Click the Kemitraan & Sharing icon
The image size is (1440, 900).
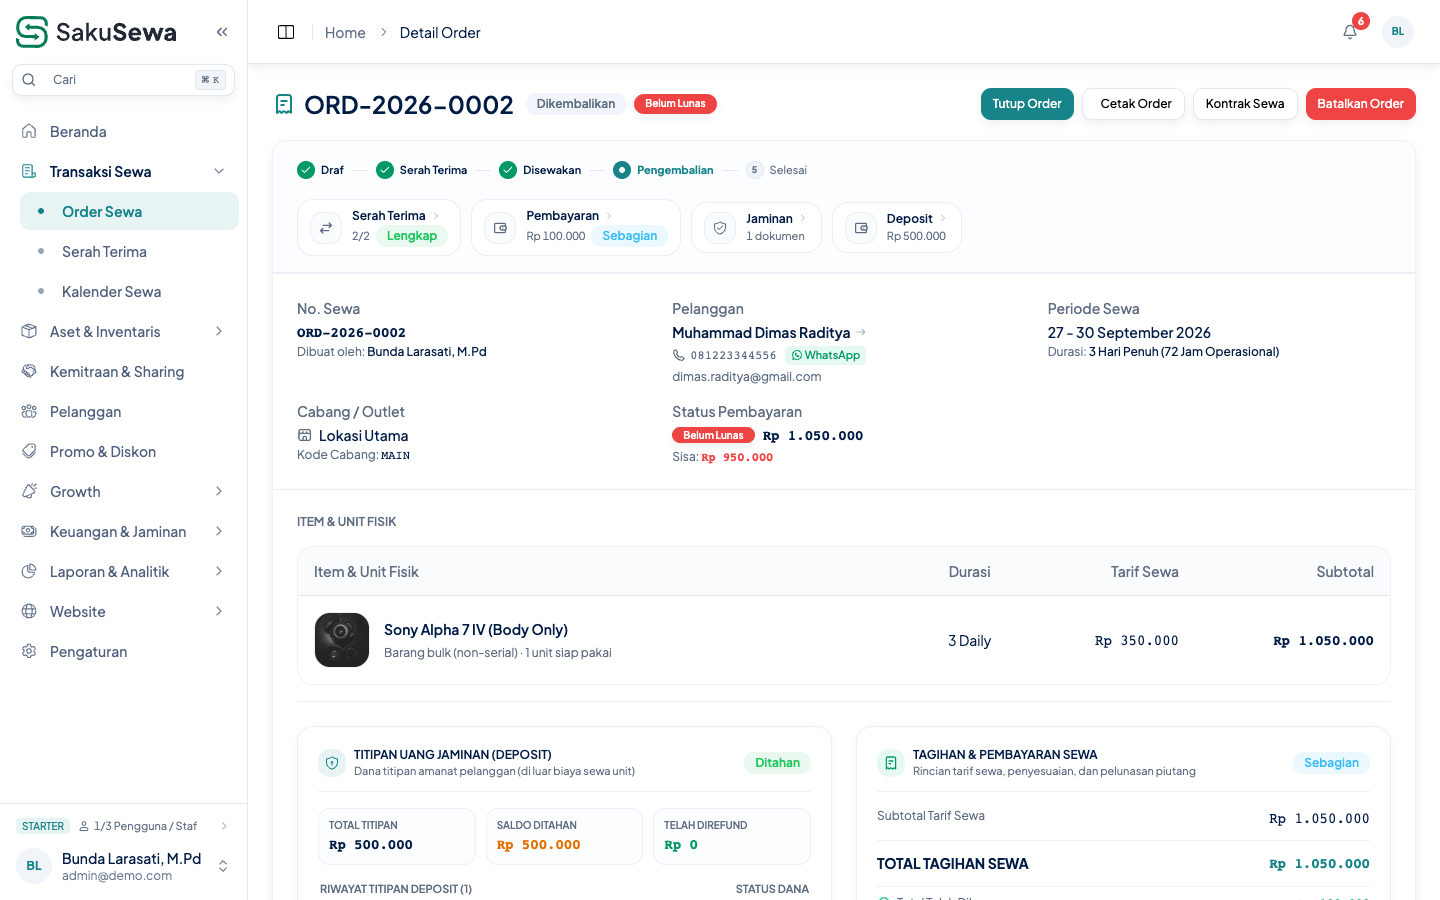point(29,371)
